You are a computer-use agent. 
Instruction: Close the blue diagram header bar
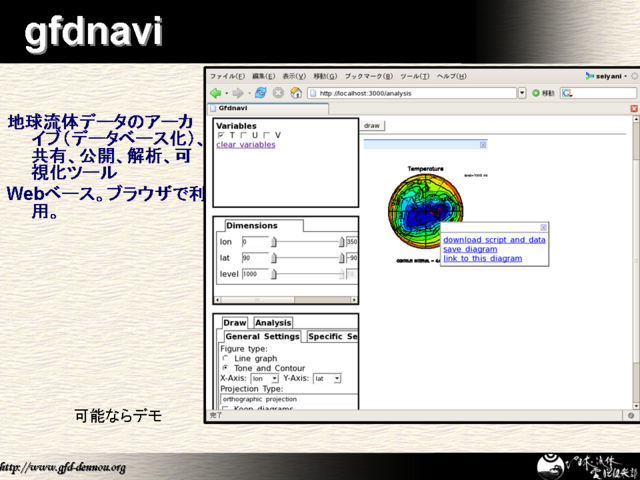pos(483,144)
